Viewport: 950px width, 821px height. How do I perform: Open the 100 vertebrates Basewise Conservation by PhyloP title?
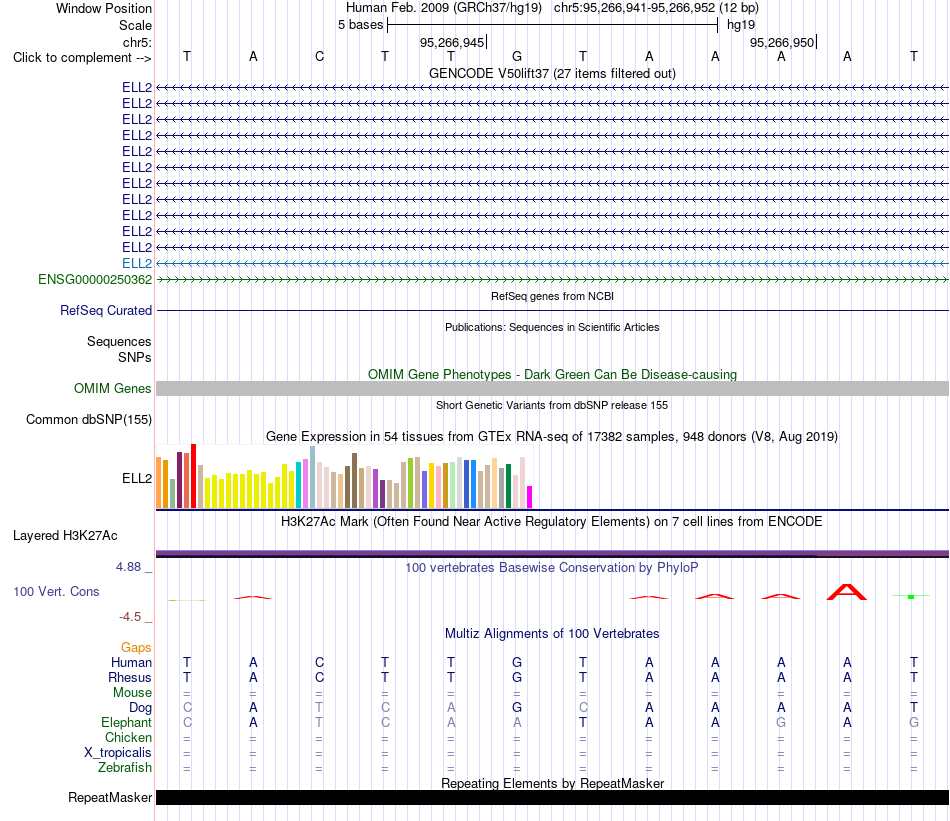point(552,568)
